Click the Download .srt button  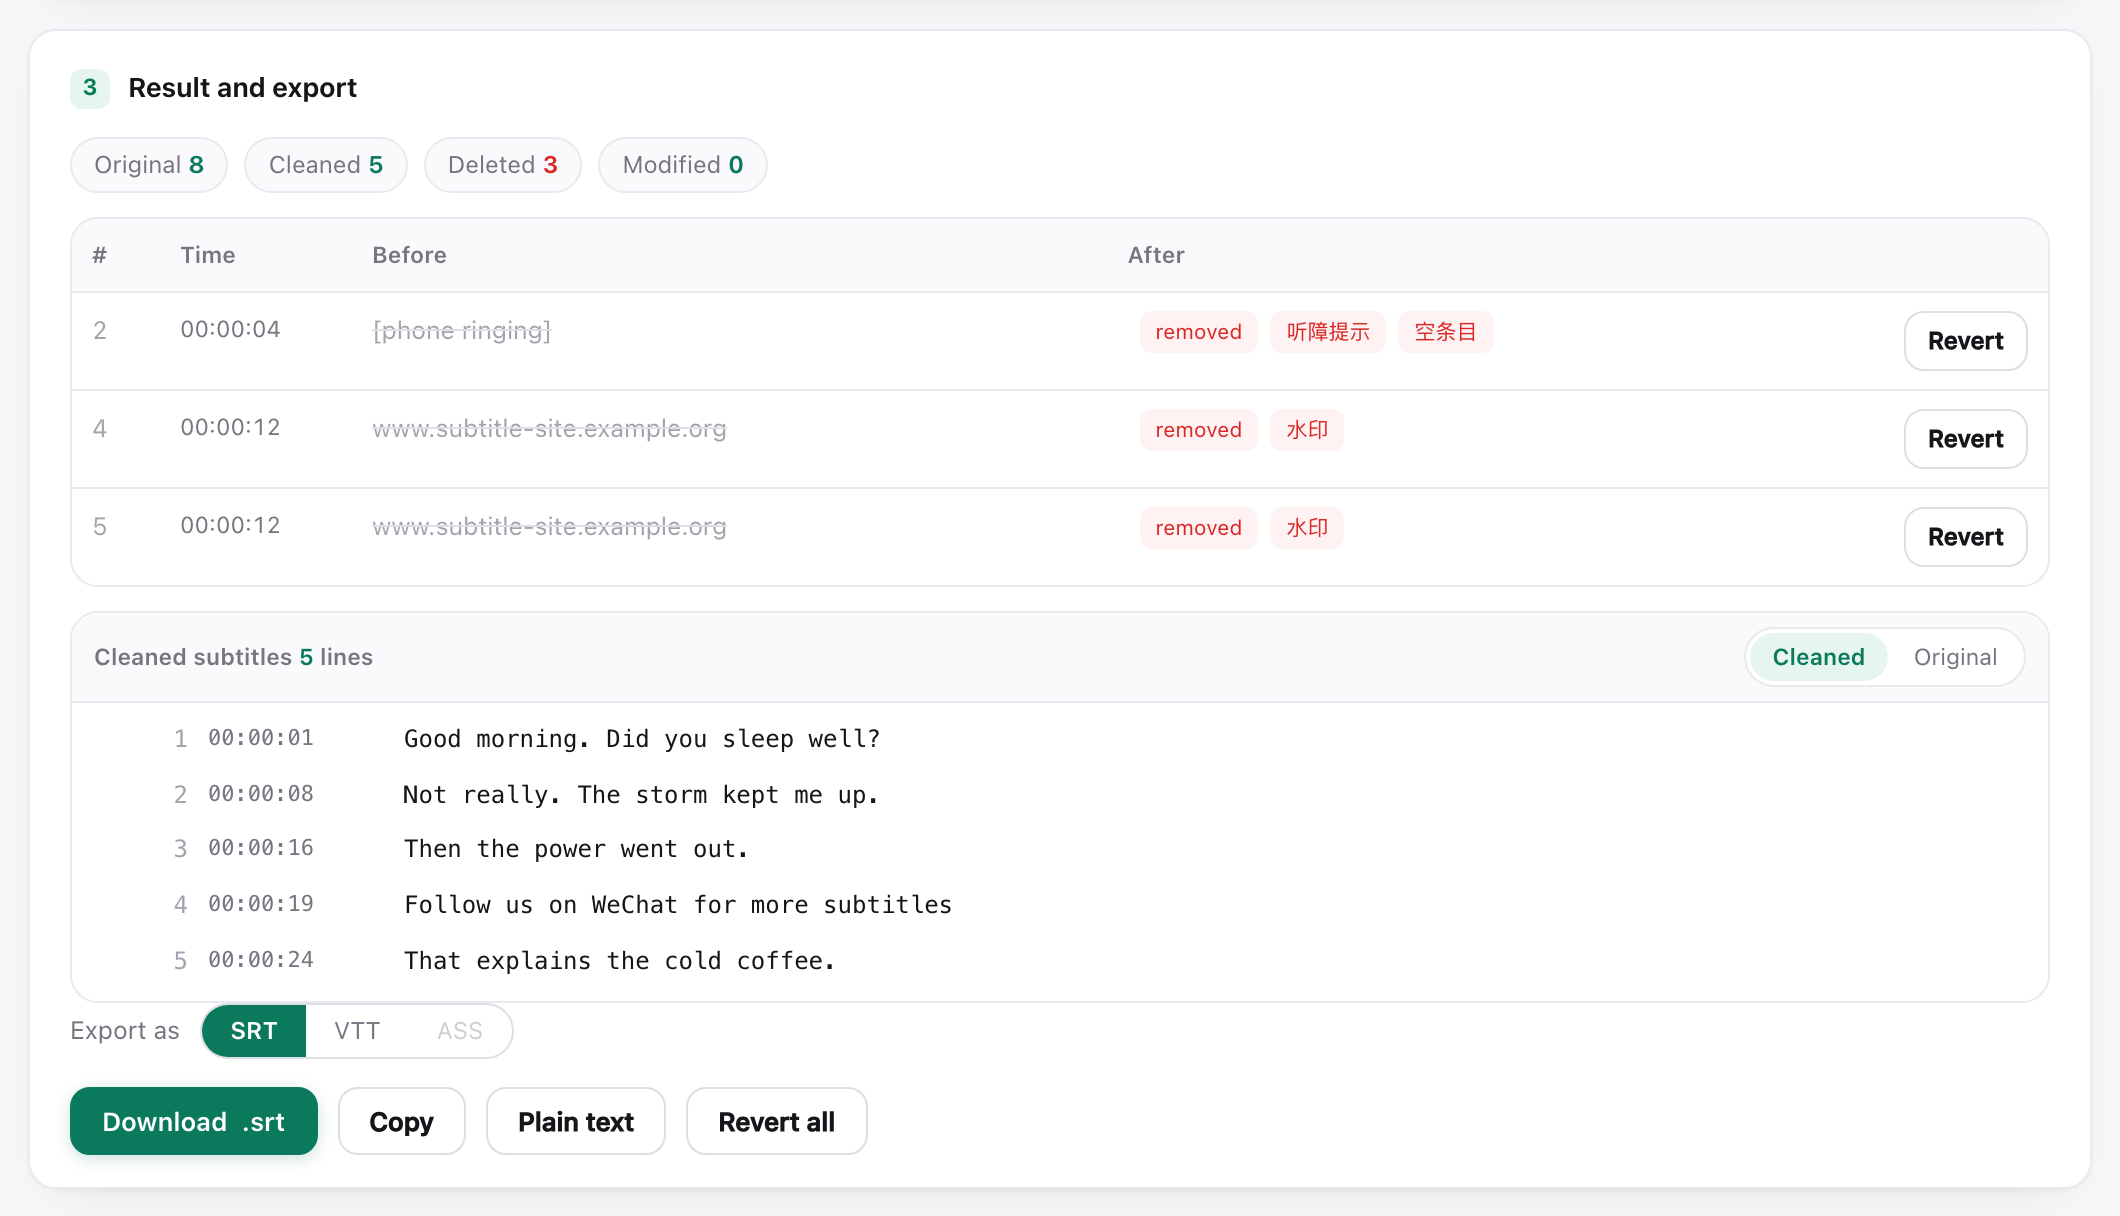point(194,1121)
